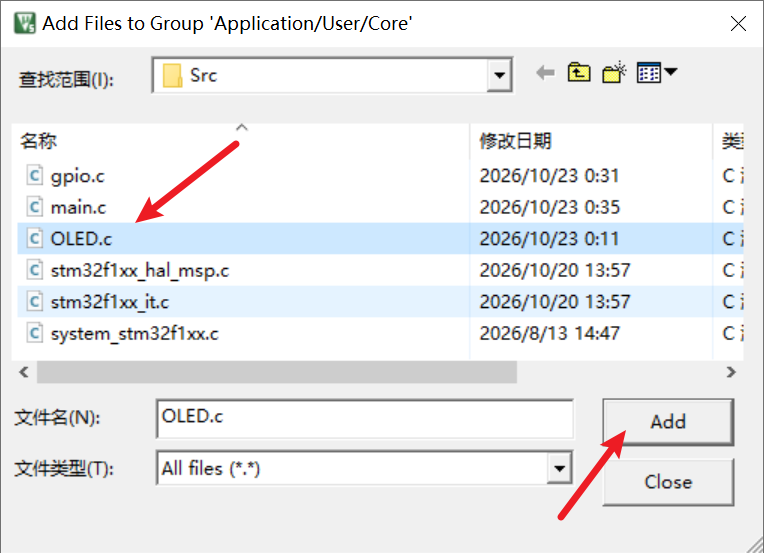The width and height of the screenshot is (764, 553).
Task: Click the Keil app icon in title bar
Action: coord(25,23)
